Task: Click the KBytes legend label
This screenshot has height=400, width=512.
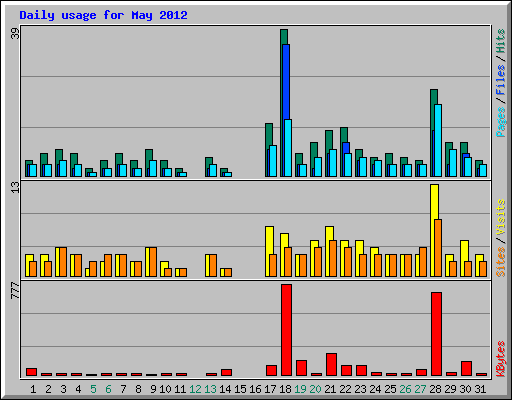Action: 500,359
